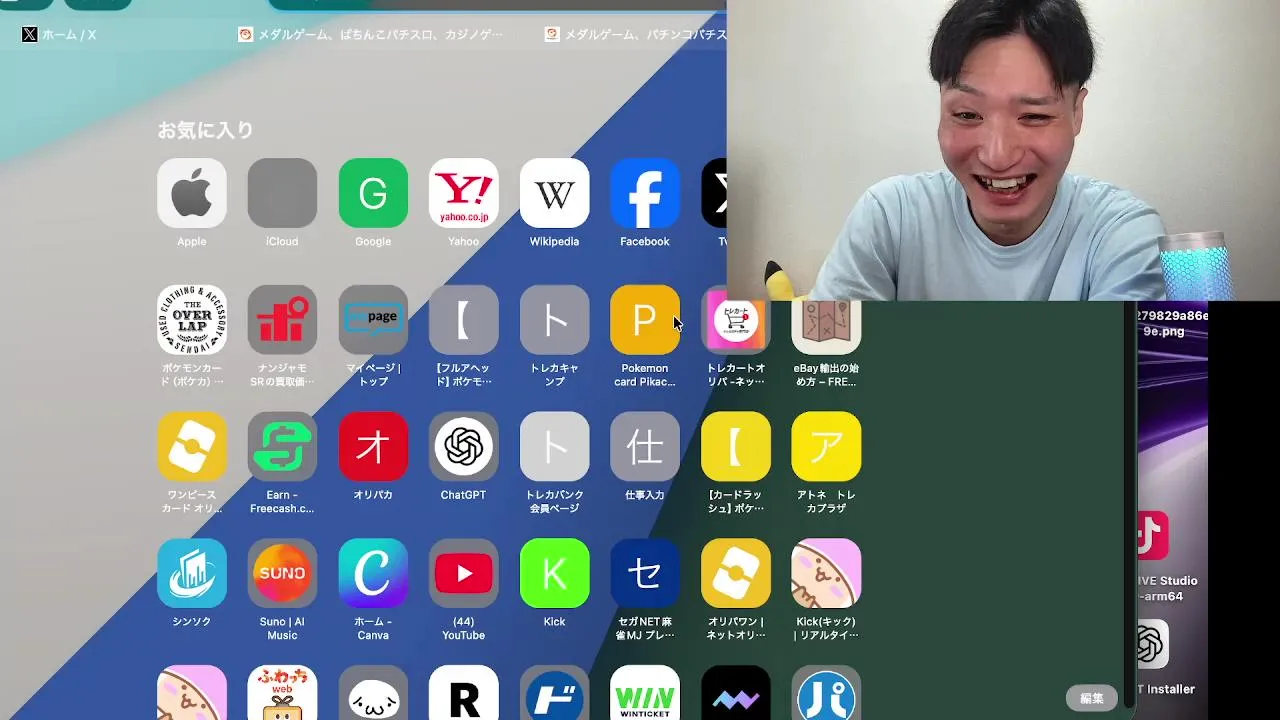Open the eBay輸出の始め方 bookmark
This screenshot has height=720, width=1280.
click(x=826, y=327)
